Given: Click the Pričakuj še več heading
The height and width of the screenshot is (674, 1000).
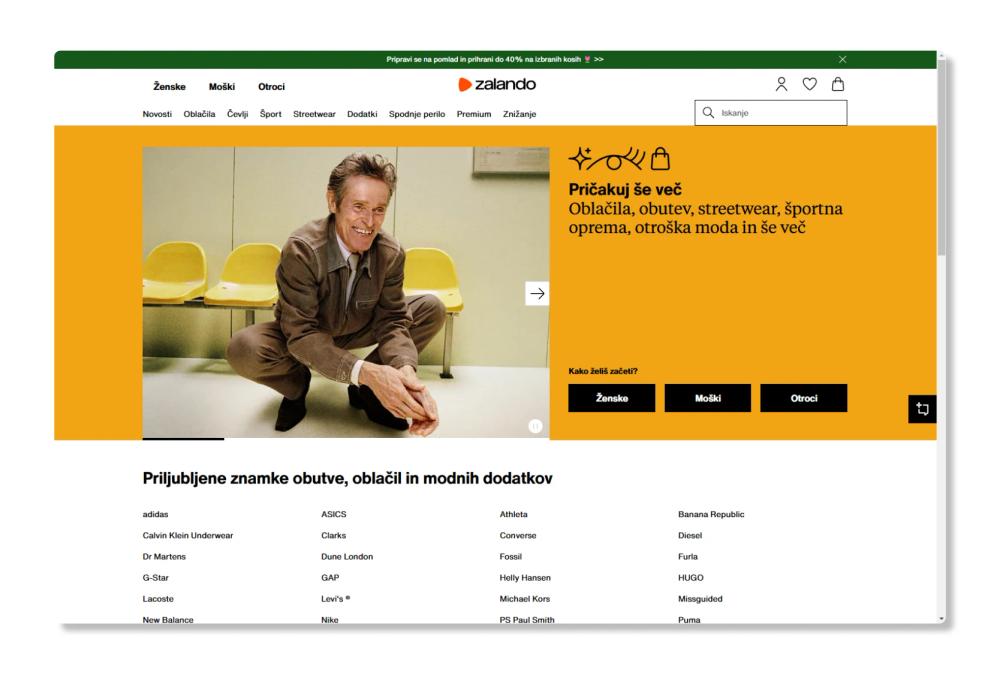Looking at the screenshot, I should point(625,189).
